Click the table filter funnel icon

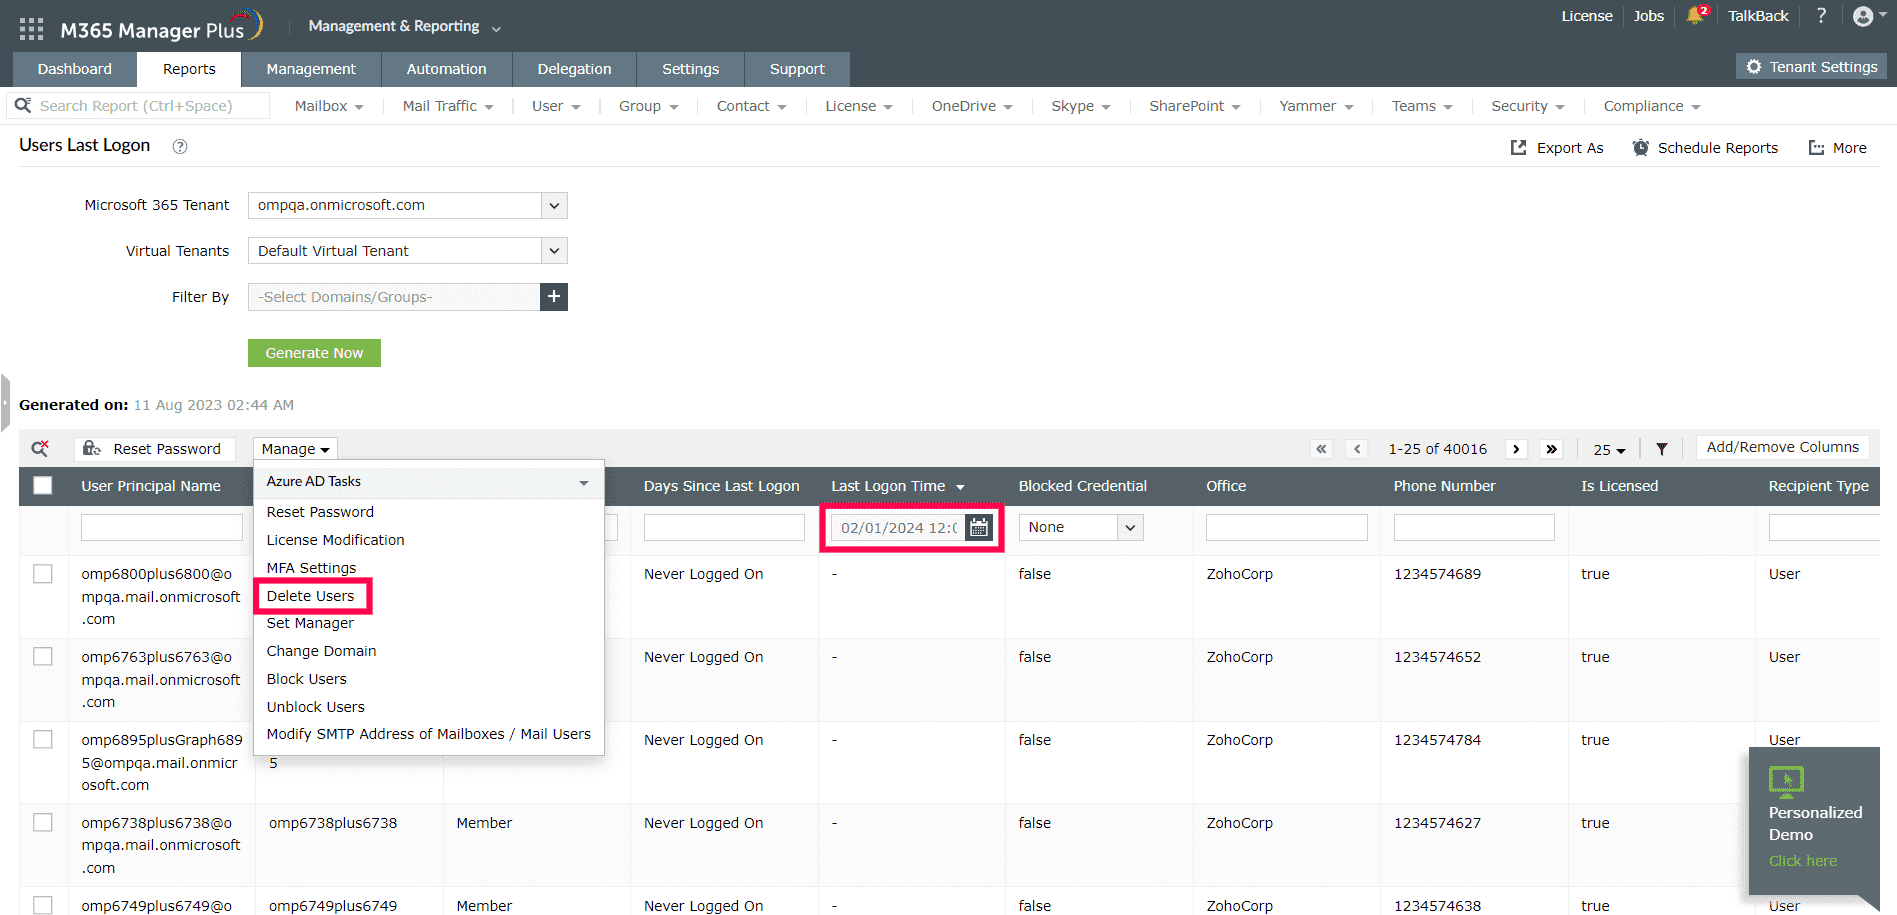1661,449
